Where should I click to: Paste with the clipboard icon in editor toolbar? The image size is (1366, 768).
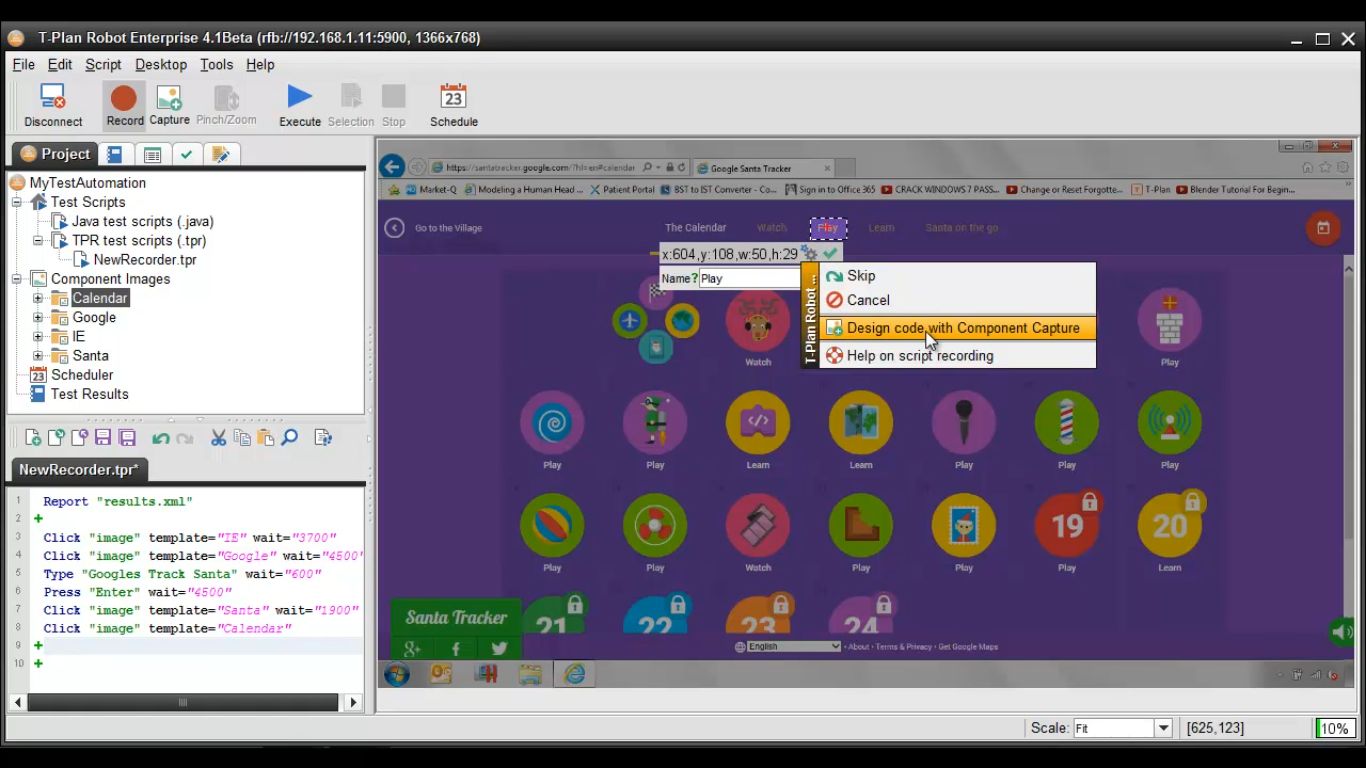(265, 437)
